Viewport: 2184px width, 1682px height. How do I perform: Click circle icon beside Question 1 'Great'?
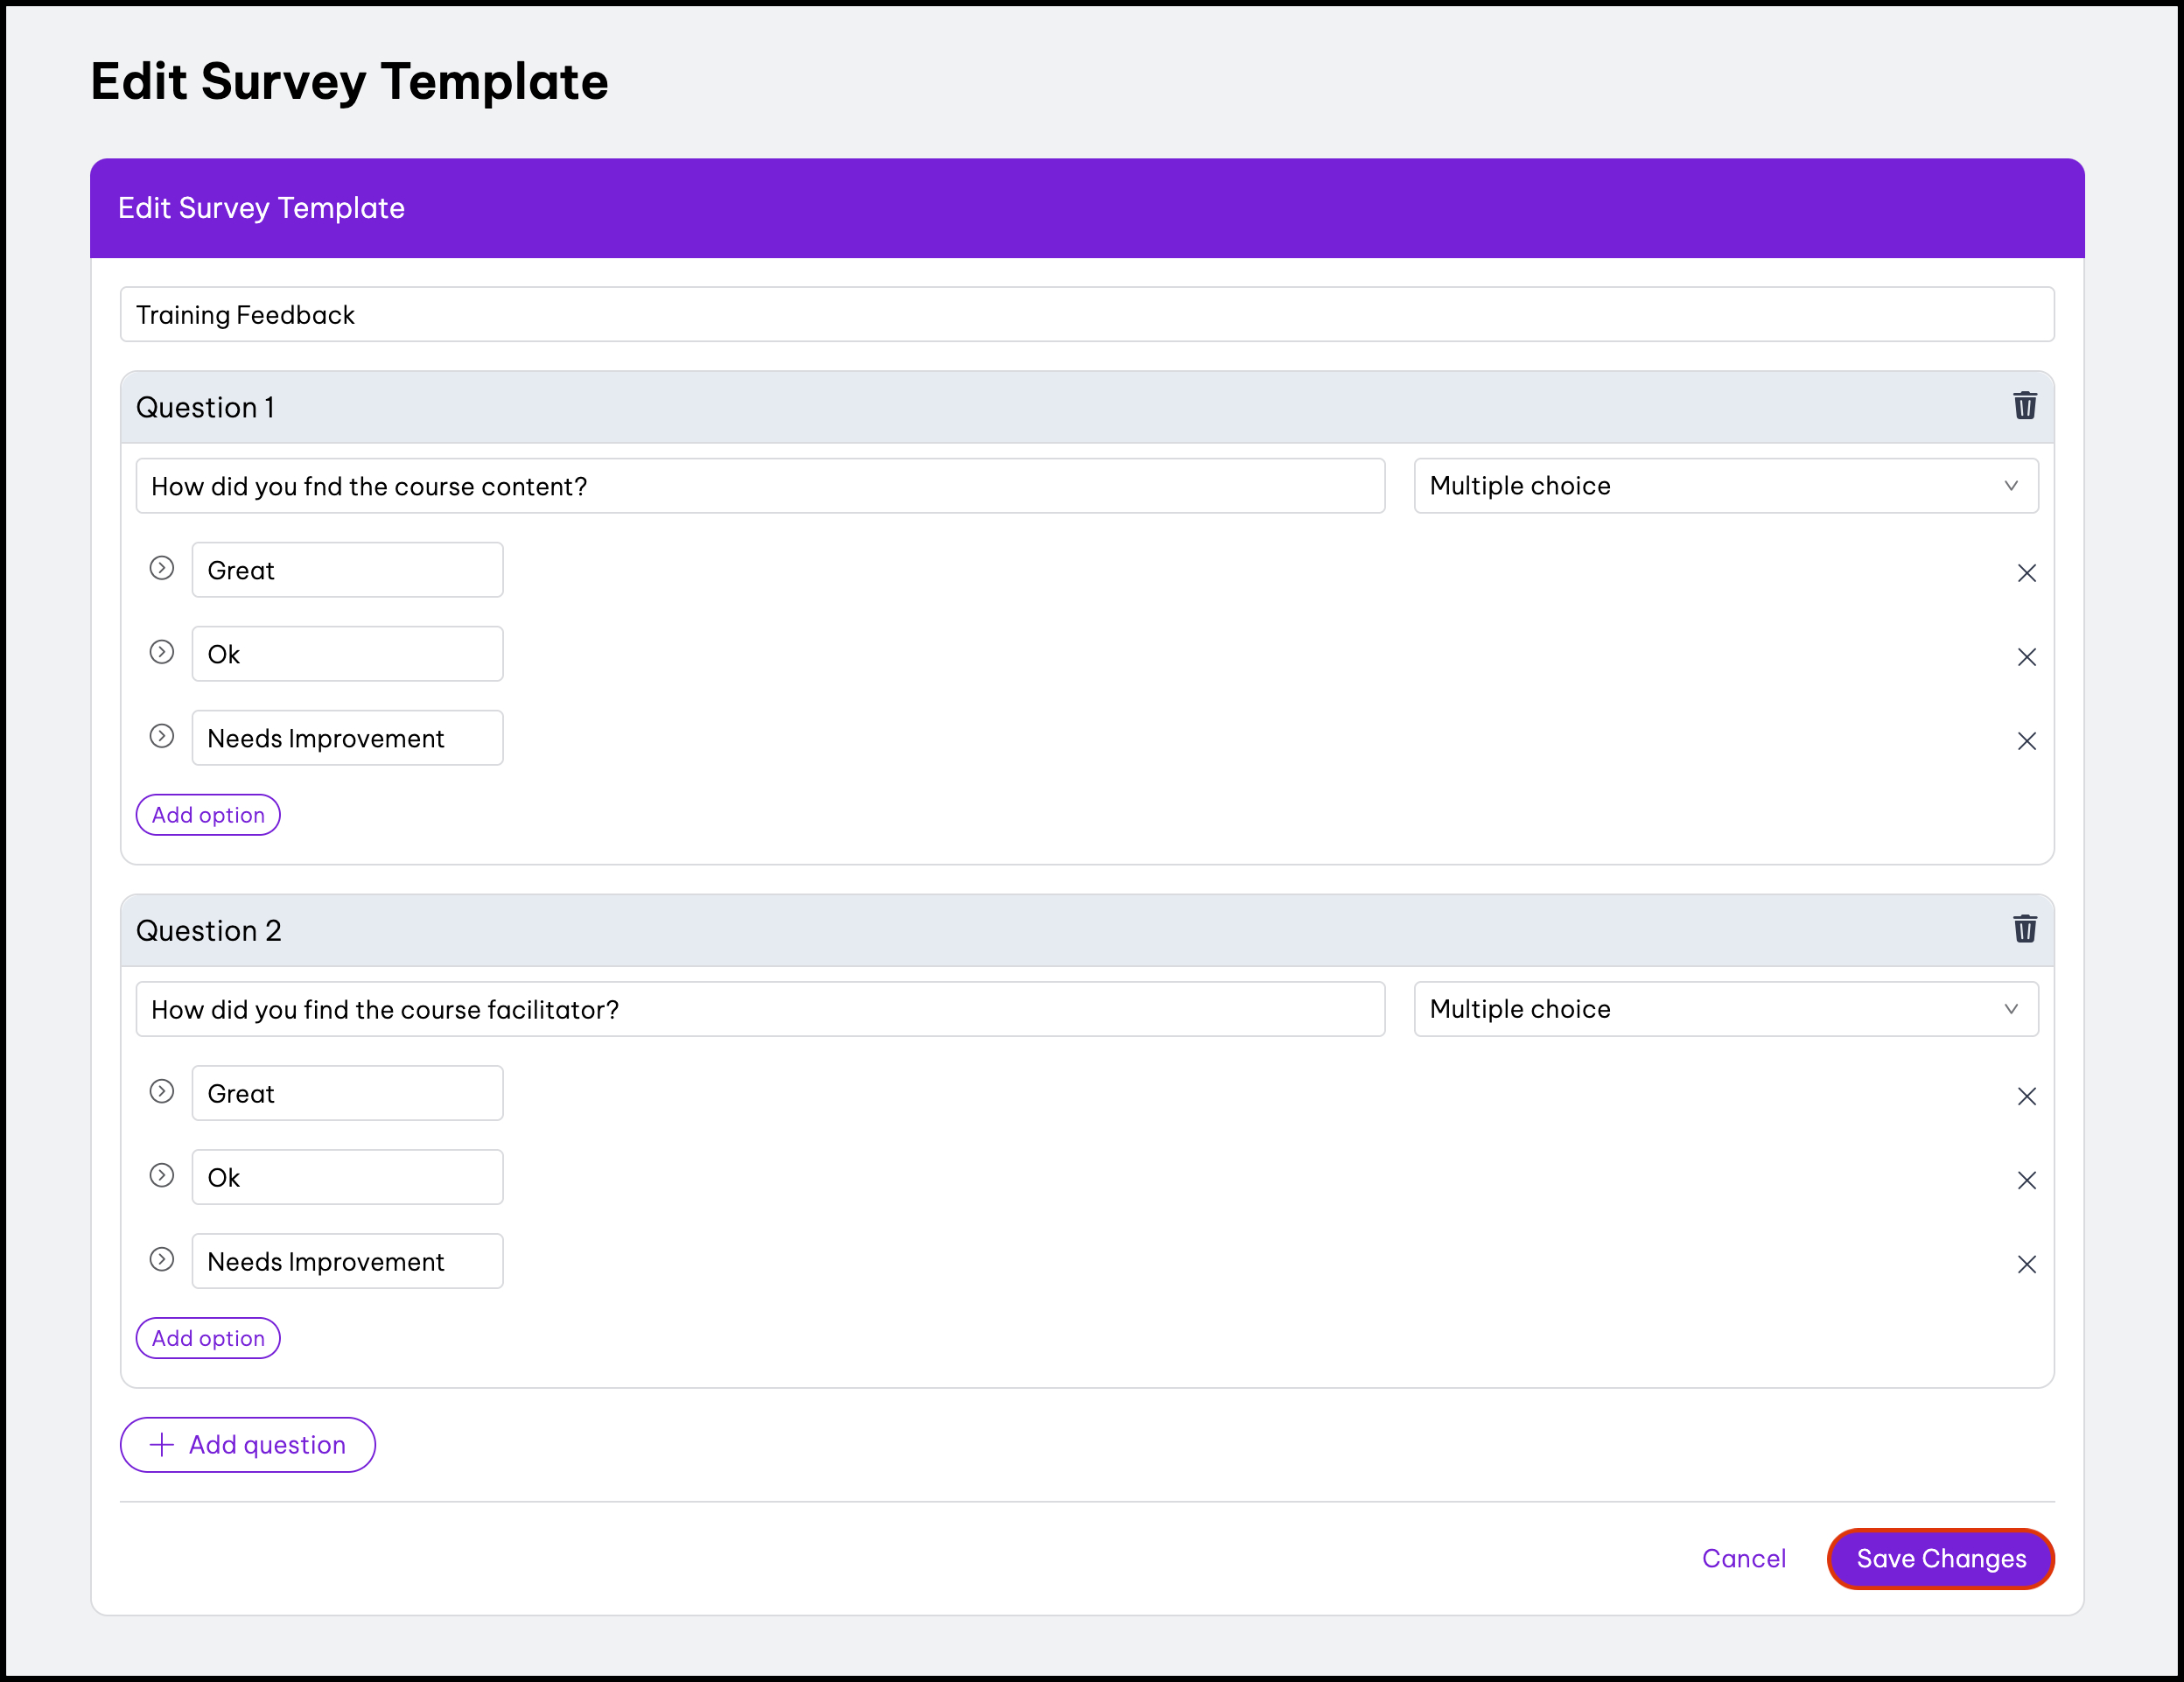(162, 568)
